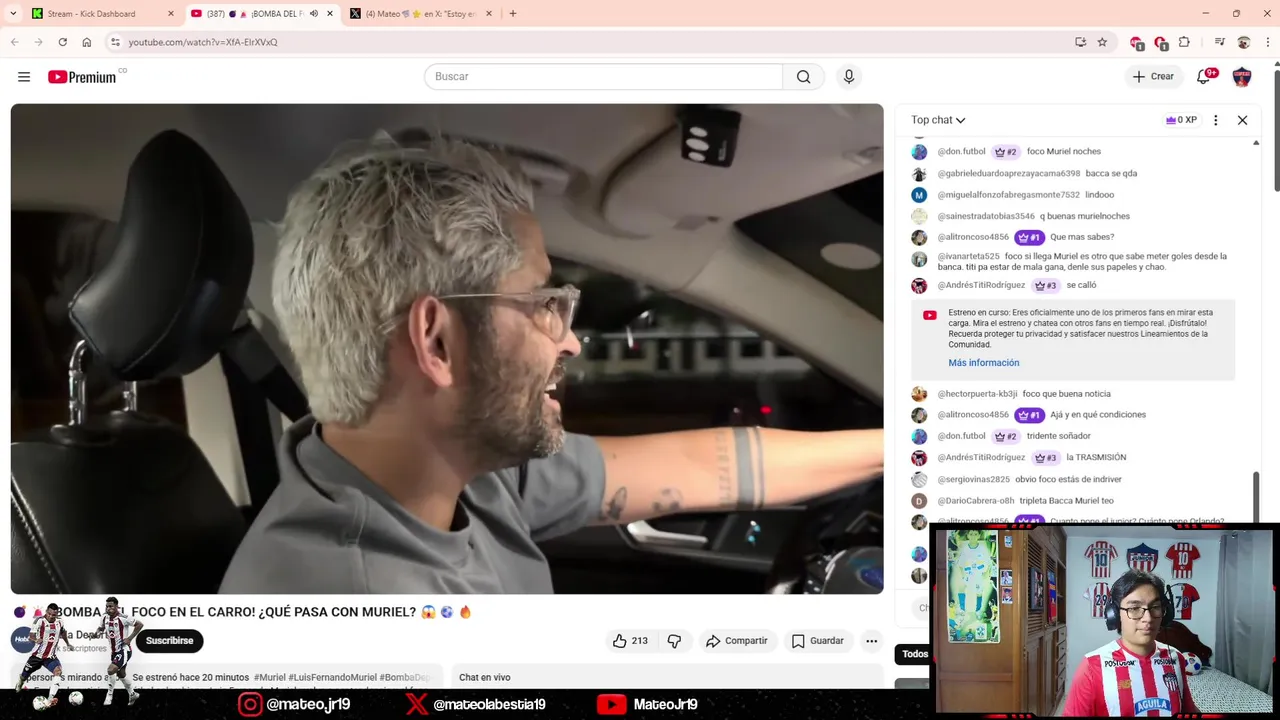Image resolution: width=1280 pixels, height=720 pixels.
Task: Click username @ivanarteta525
Action: point(968,257)
